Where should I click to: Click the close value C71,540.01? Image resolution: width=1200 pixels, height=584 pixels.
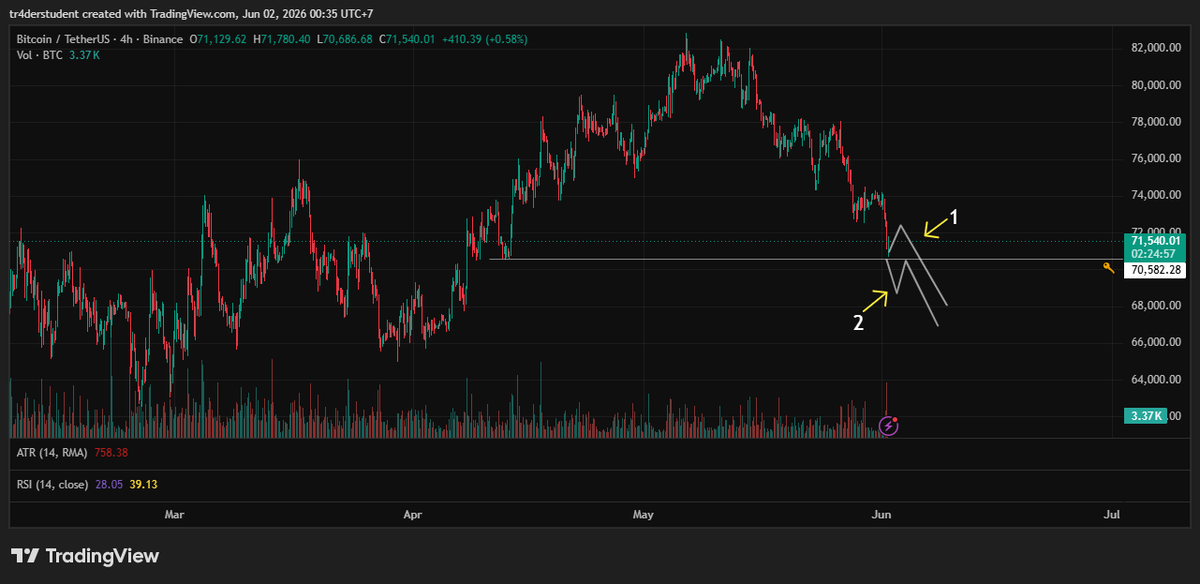pos(406,39)
